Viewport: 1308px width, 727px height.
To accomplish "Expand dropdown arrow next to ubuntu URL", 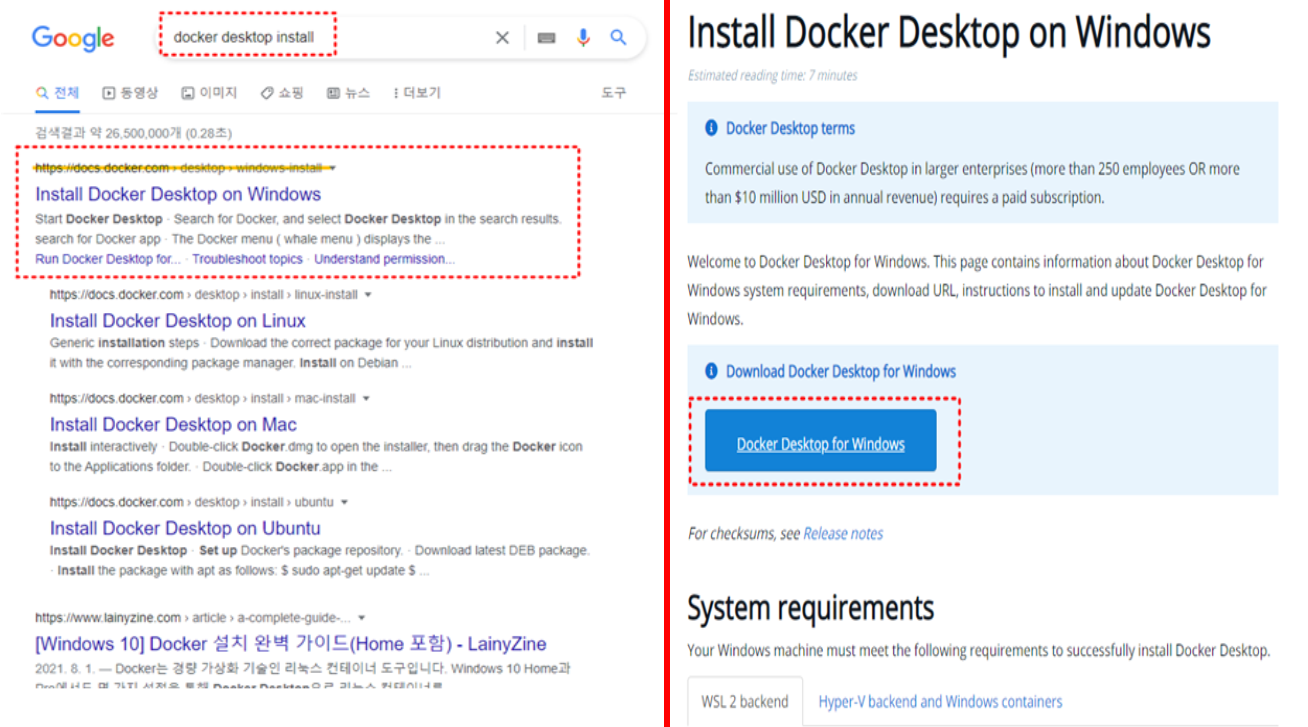I will click(344, 503).
